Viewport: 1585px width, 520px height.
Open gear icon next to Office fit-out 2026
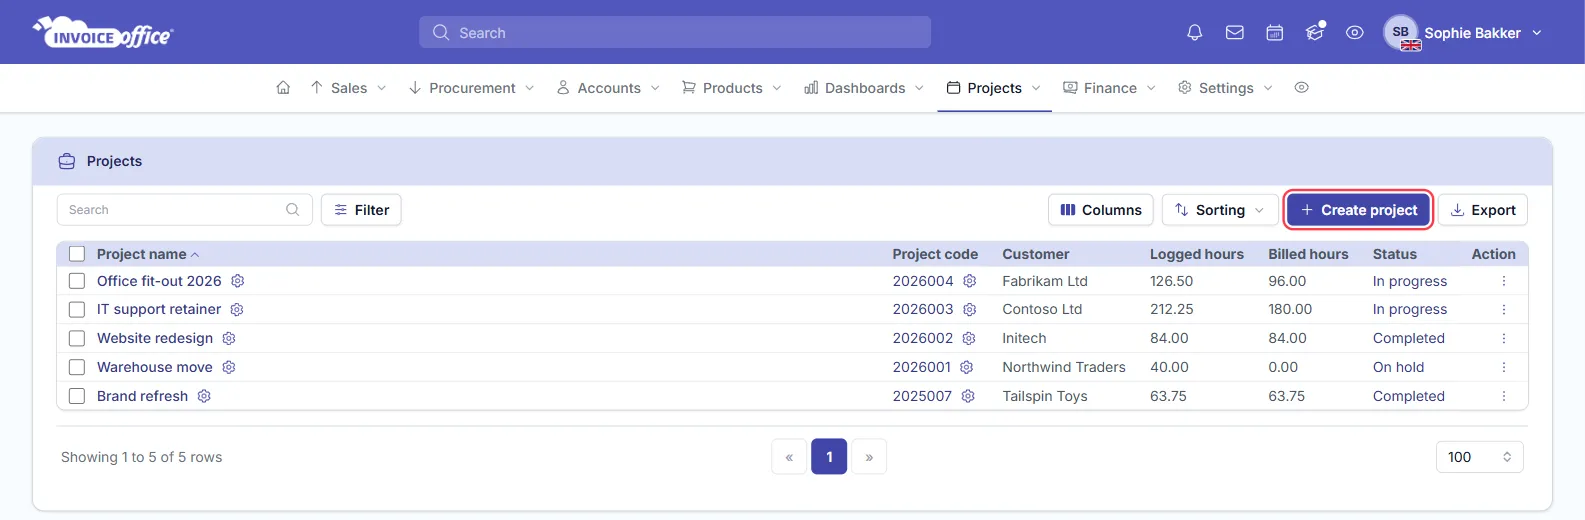tap(238, 281)
